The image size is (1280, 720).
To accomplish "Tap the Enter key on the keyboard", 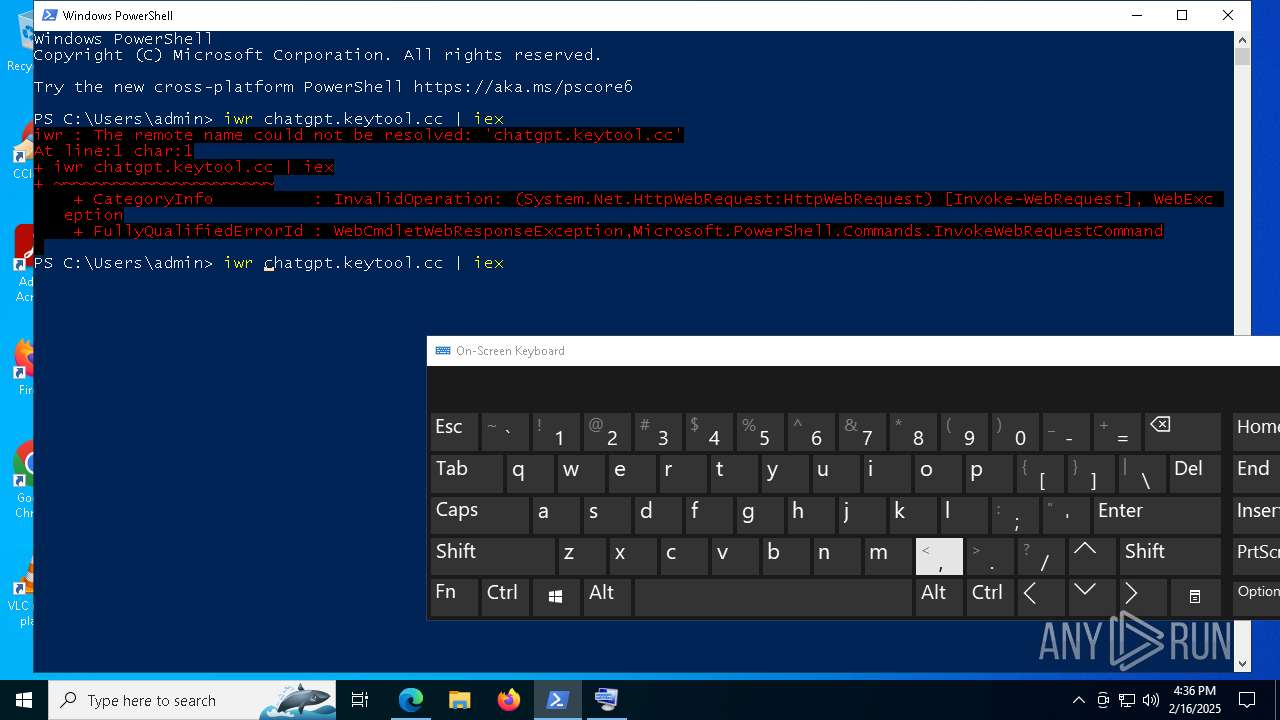I will [1156, 514].
